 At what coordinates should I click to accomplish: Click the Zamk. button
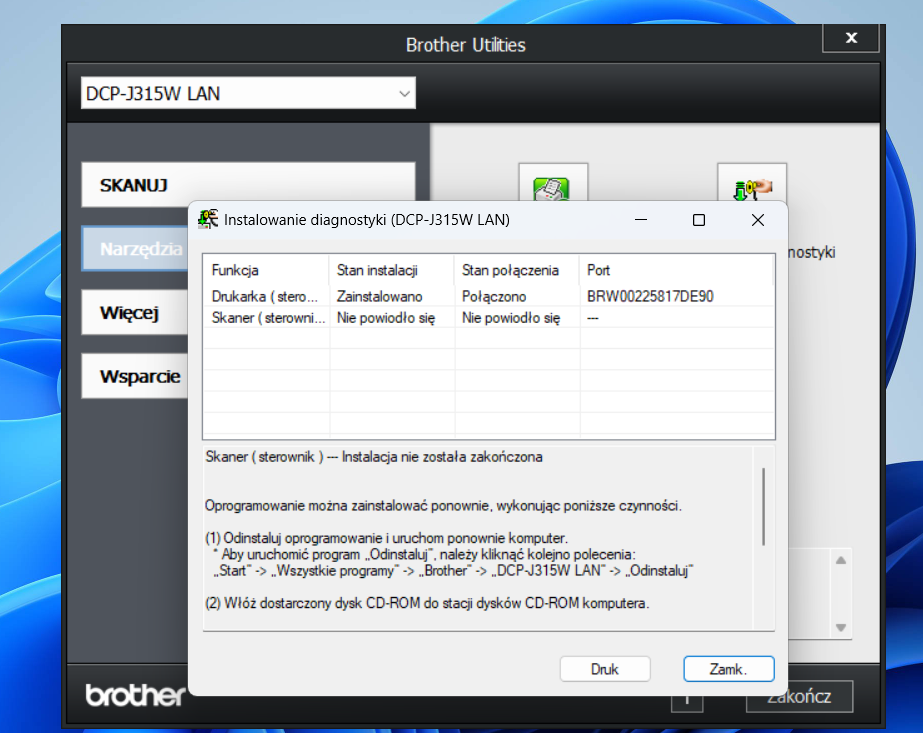pos(729,669)
